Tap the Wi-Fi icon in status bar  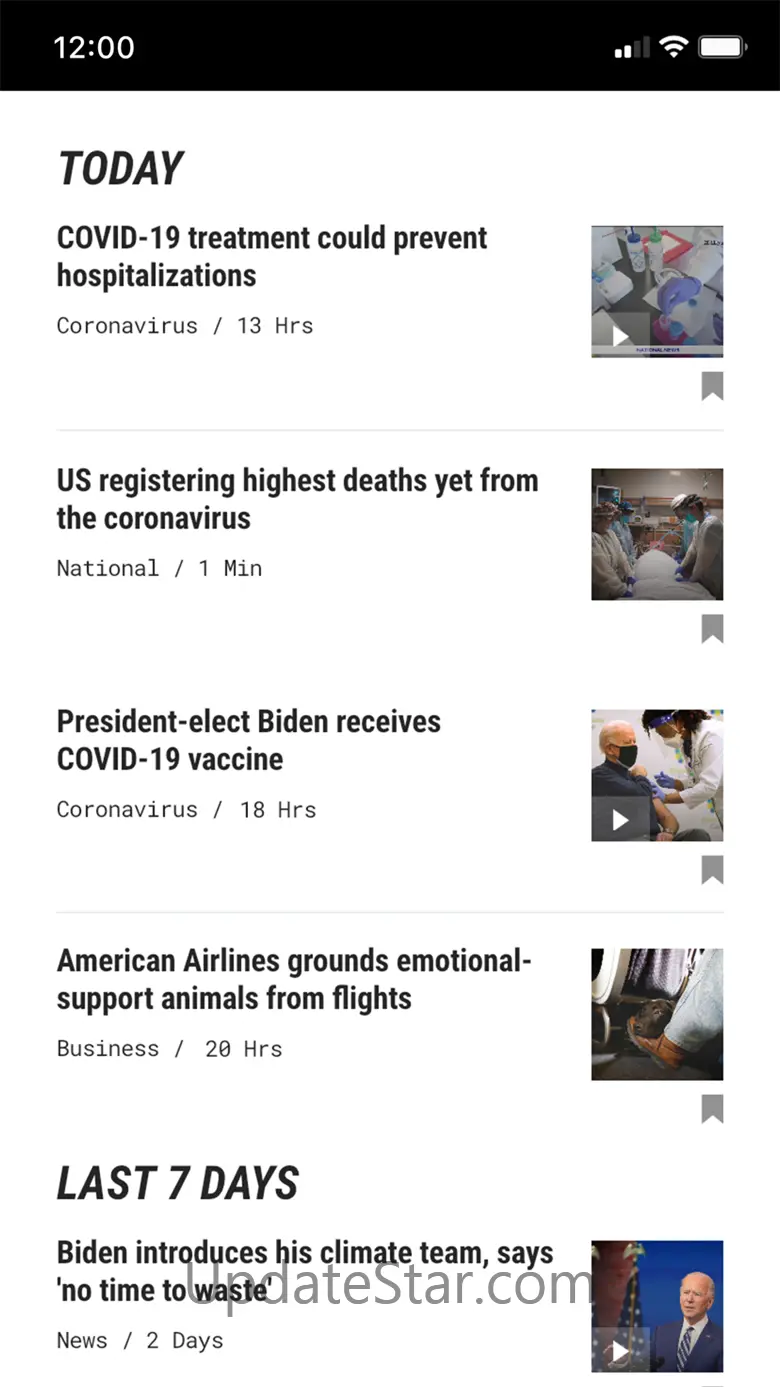pos(674,47)
